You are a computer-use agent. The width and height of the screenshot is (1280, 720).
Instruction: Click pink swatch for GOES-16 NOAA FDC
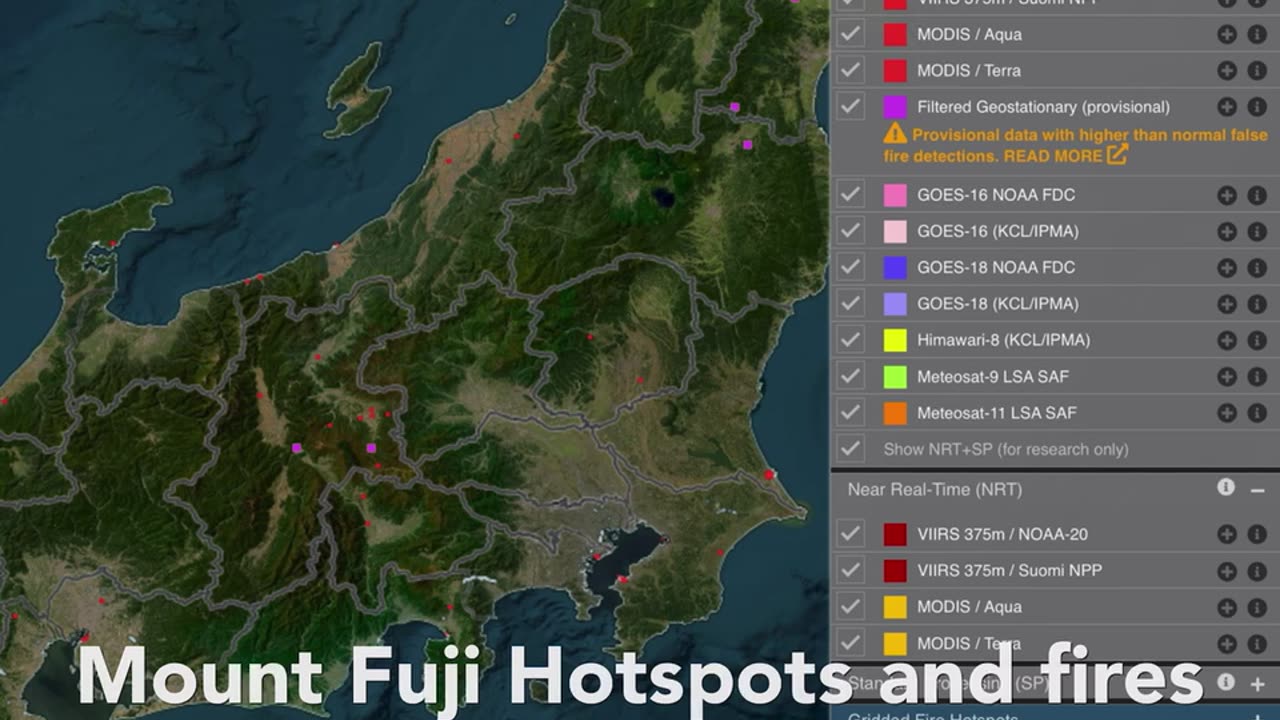pos(895,195)
